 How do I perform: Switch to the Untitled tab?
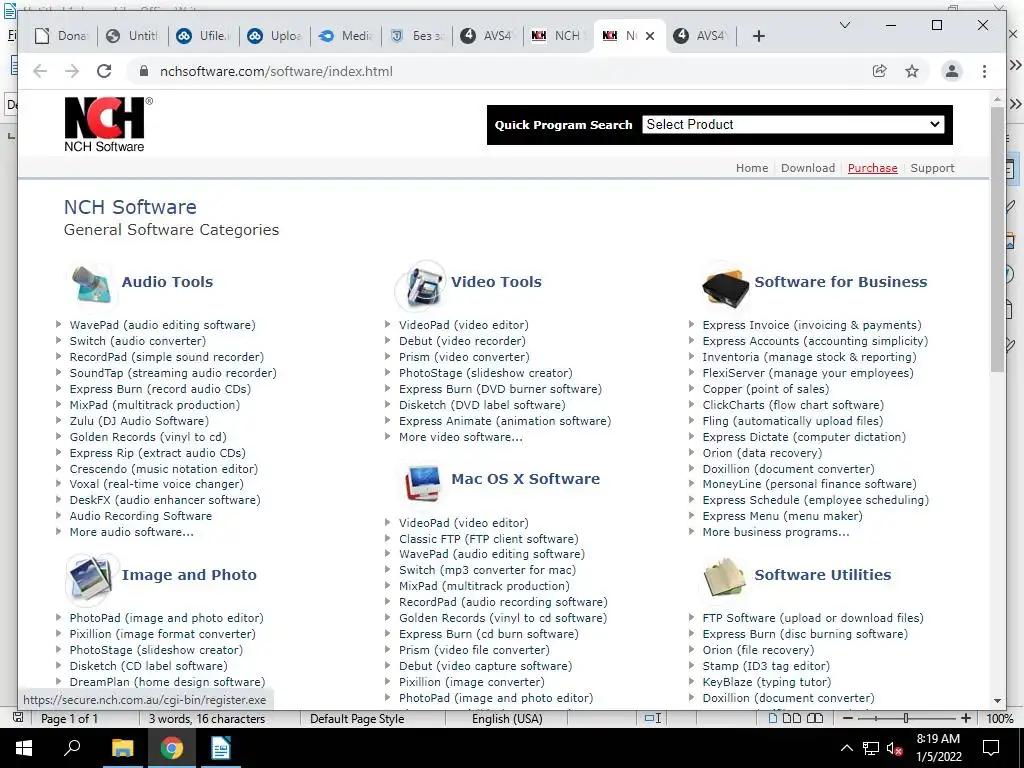[133, 36]
